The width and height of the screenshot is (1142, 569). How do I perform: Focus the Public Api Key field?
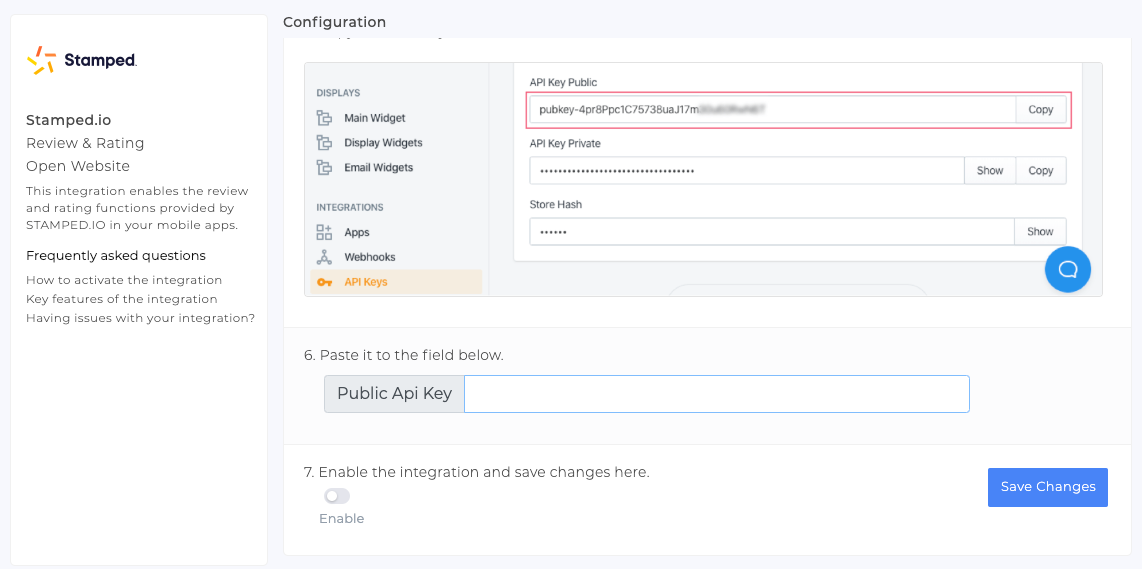717,393
